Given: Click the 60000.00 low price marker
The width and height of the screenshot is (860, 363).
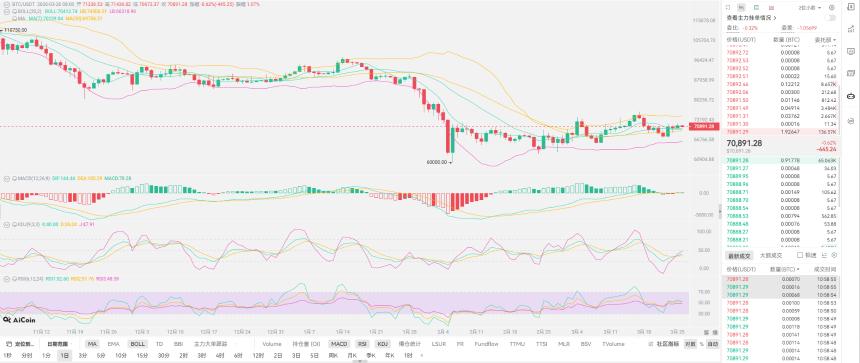Looking at the screenshot, I should (x=439, y=162).
